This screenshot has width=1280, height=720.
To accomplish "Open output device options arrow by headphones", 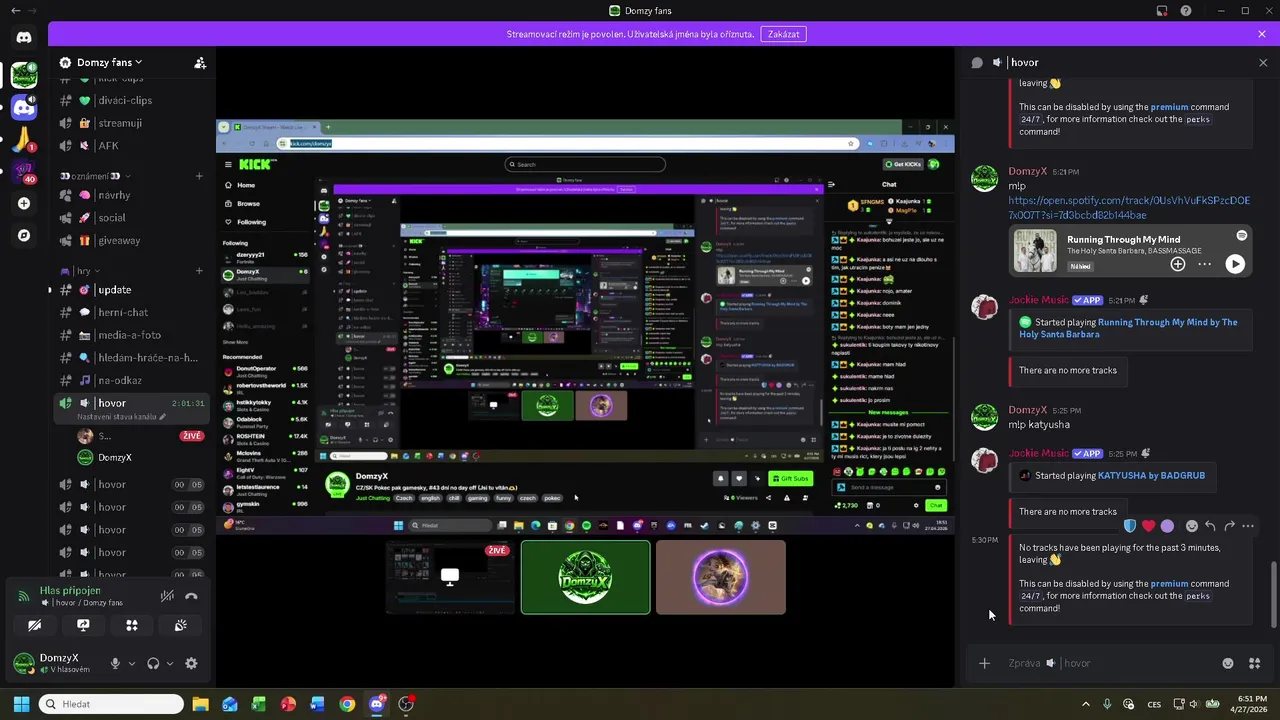I will click(x=169, y=664).
